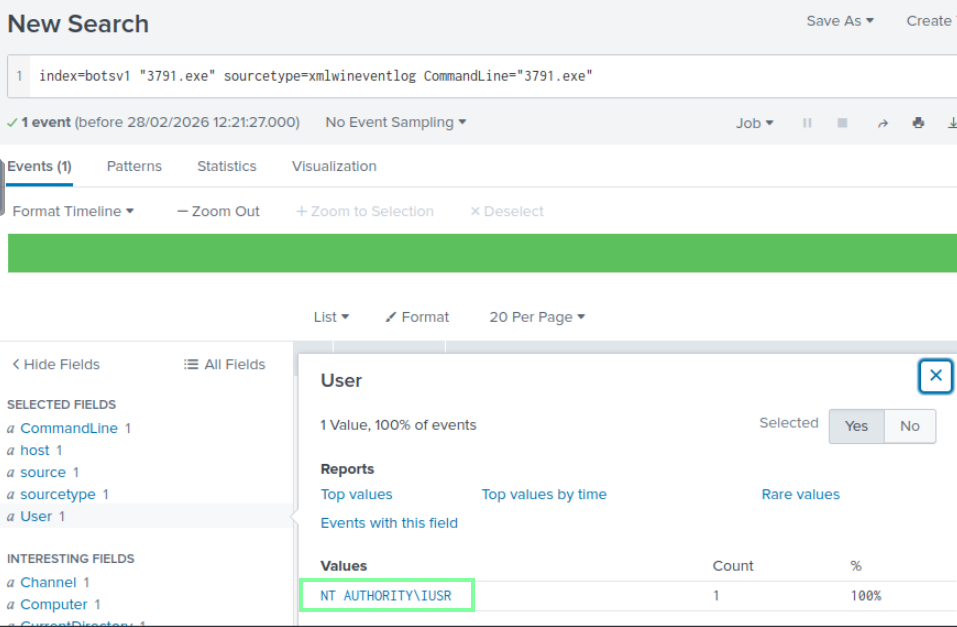Open the 20 Per Page dropdown

pyautogui.click(x=537, y=317)
